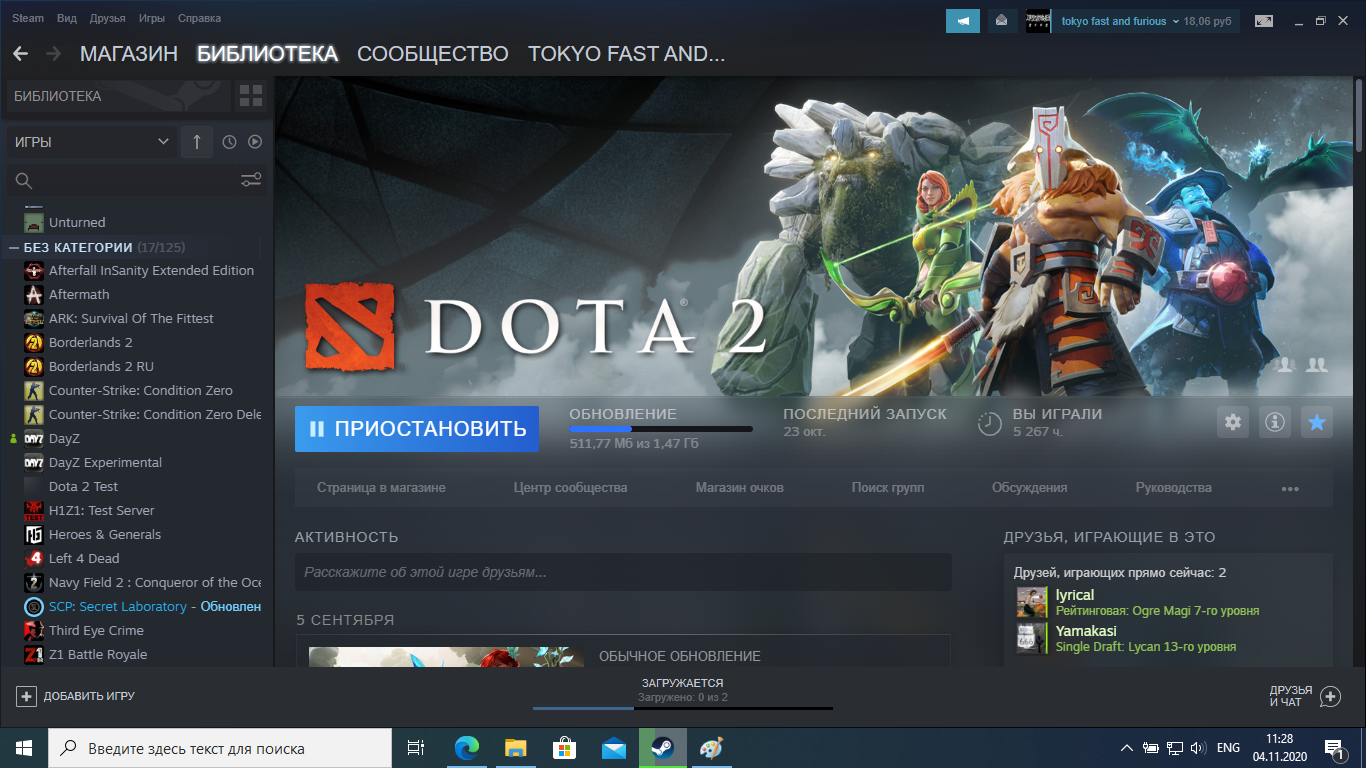The width and height of the screenshot is (1366, 768).
Task: Click the library search field
Action: coord(122,181)
